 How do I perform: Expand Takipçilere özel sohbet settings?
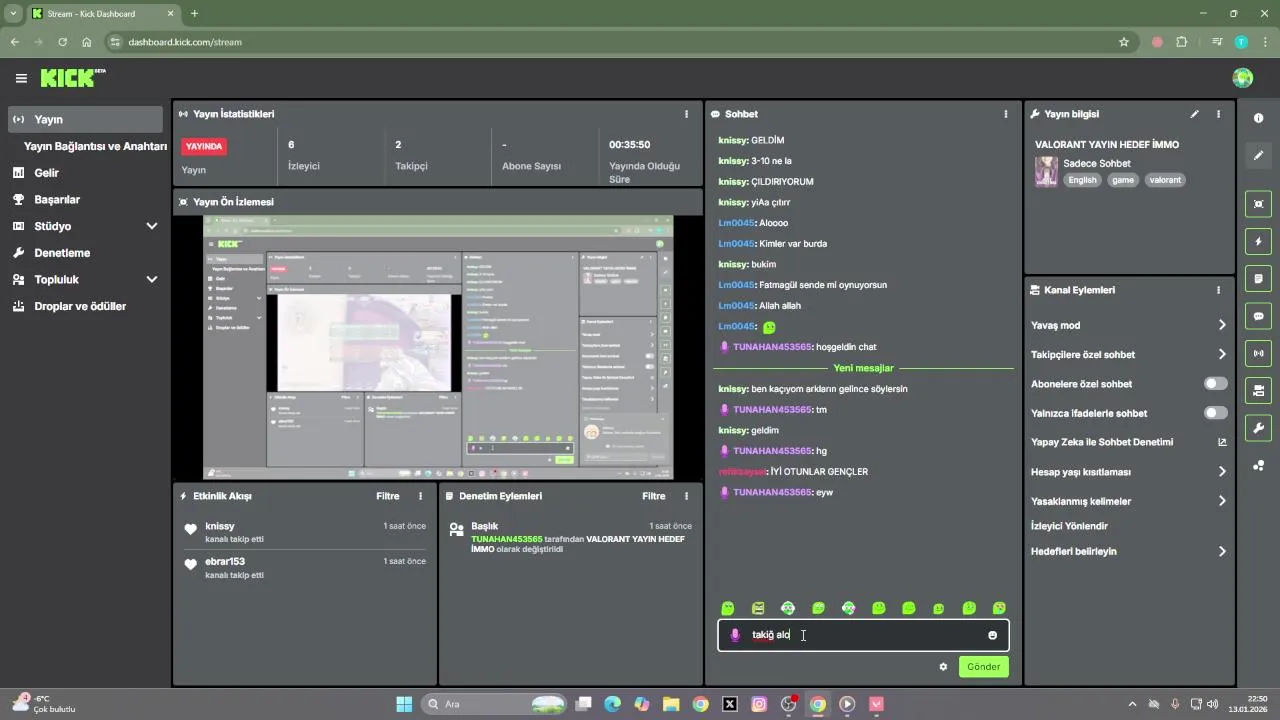1128,354
